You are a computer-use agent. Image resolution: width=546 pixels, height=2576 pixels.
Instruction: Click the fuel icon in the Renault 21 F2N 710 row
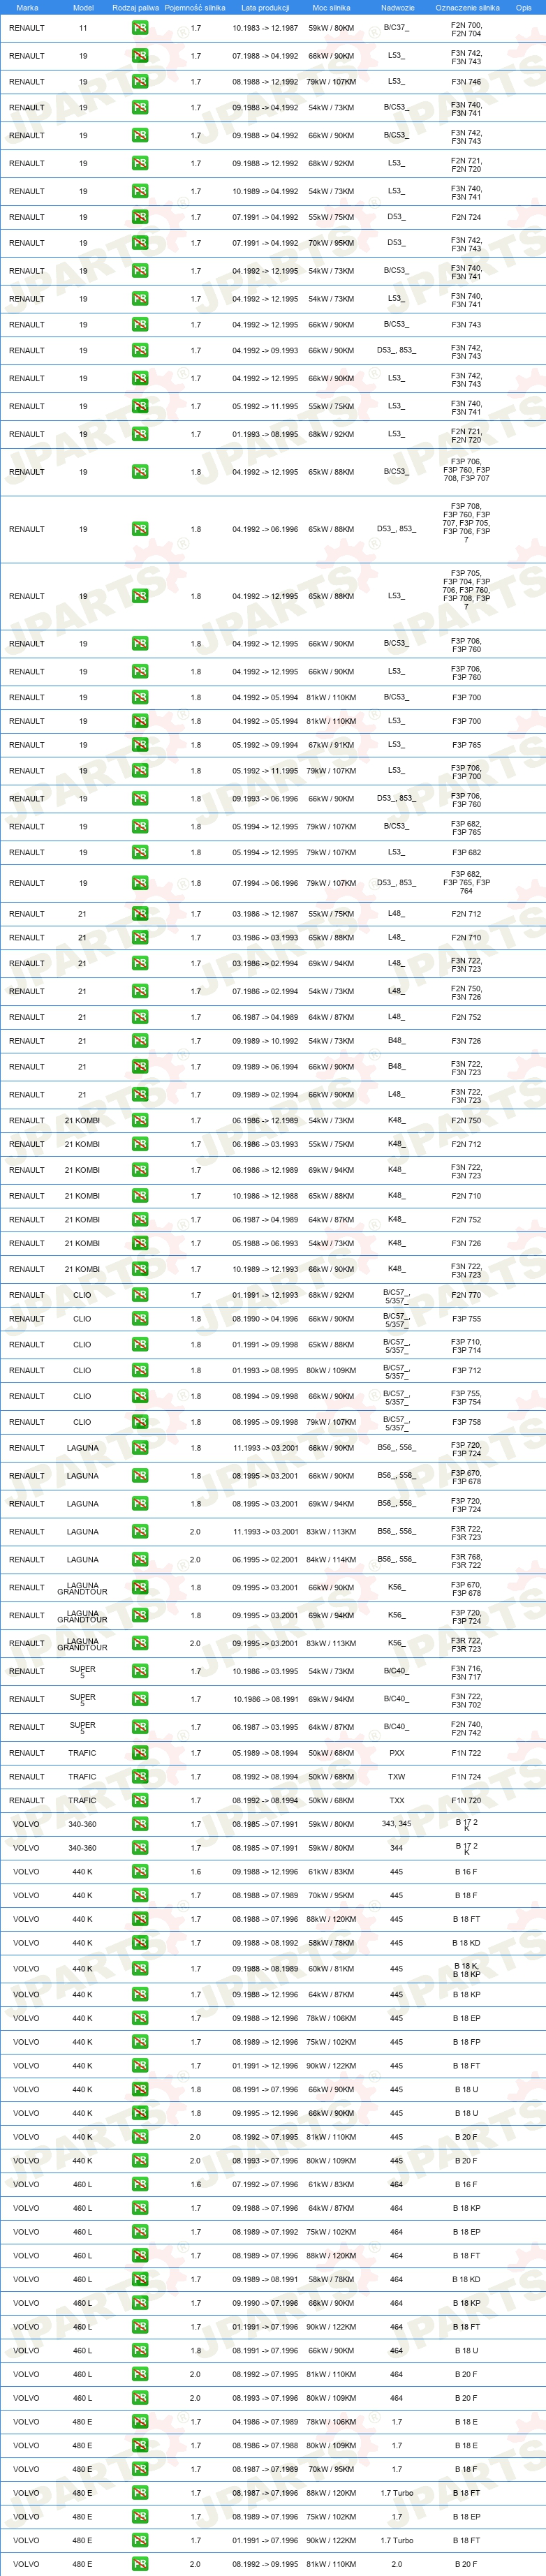140,938
